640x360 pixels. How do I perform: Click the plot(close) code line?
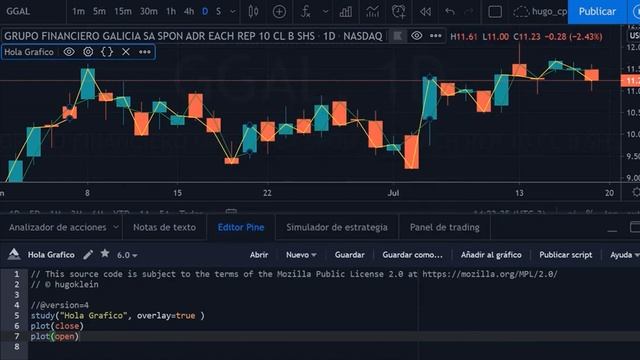(57, 326)
